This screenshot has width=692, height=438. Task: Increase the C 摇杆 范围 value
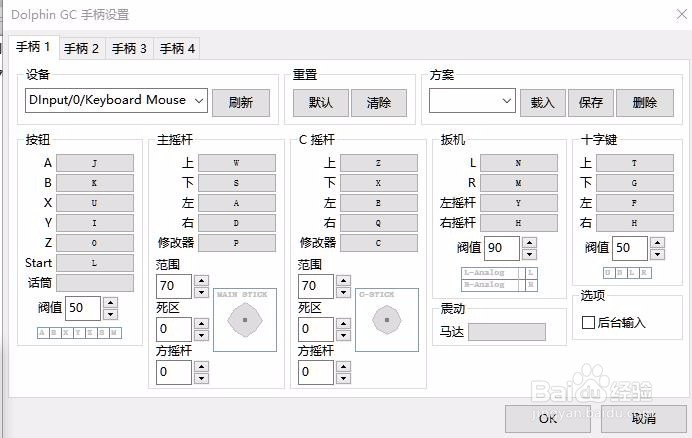343,281
